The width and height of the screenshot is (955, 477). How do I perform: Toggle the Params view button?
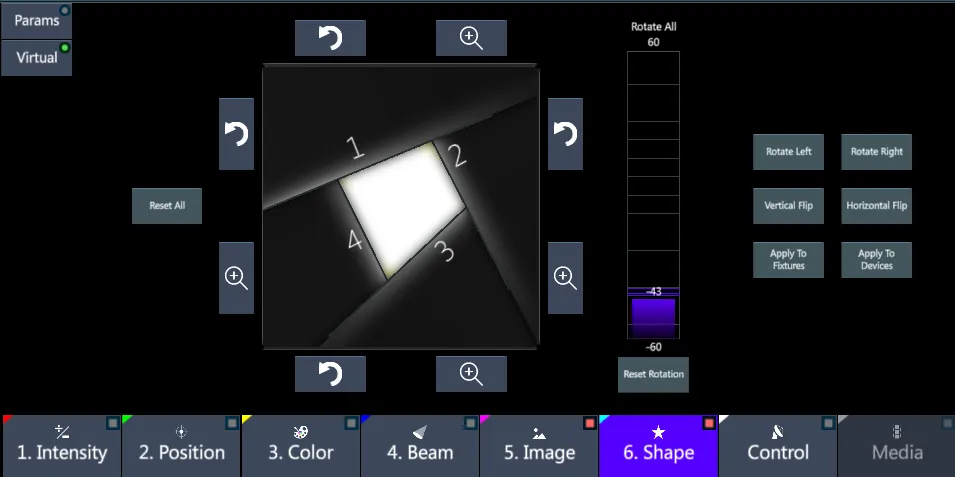(37, 21)
